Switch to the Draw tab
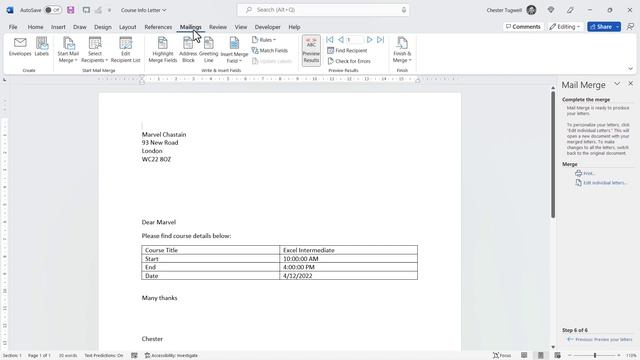 [x=80, y=27]
